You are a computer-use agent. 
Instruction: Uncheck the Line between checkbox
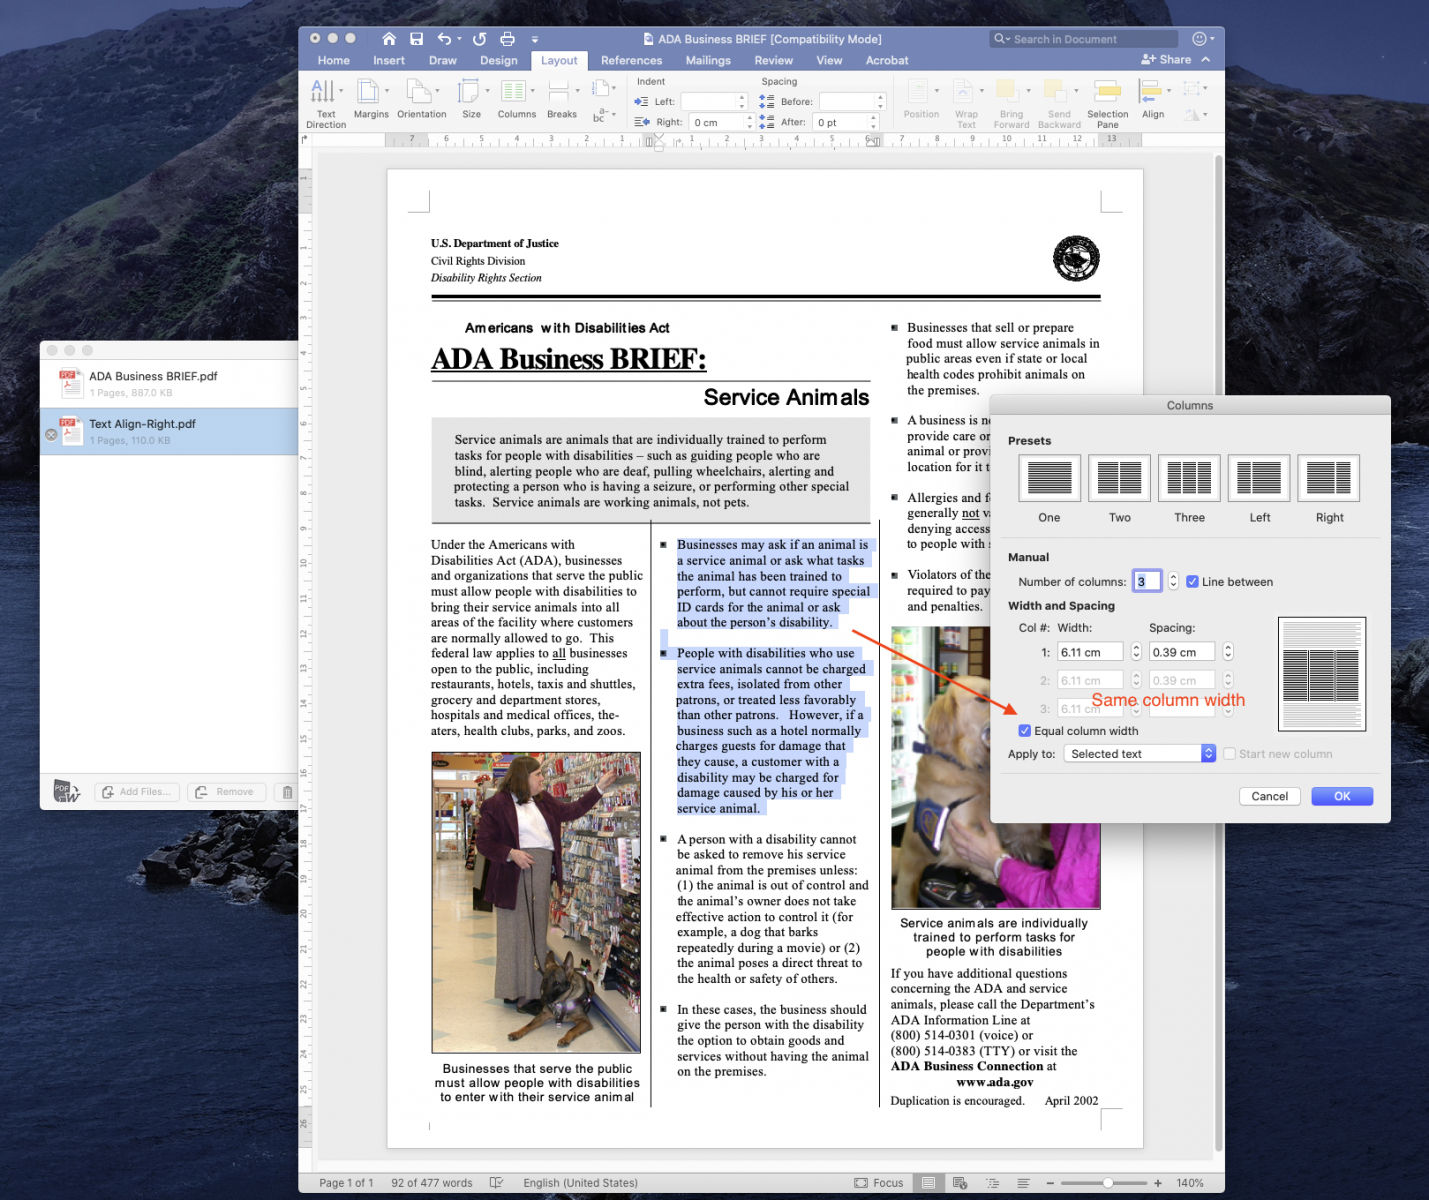[1192, 582]
